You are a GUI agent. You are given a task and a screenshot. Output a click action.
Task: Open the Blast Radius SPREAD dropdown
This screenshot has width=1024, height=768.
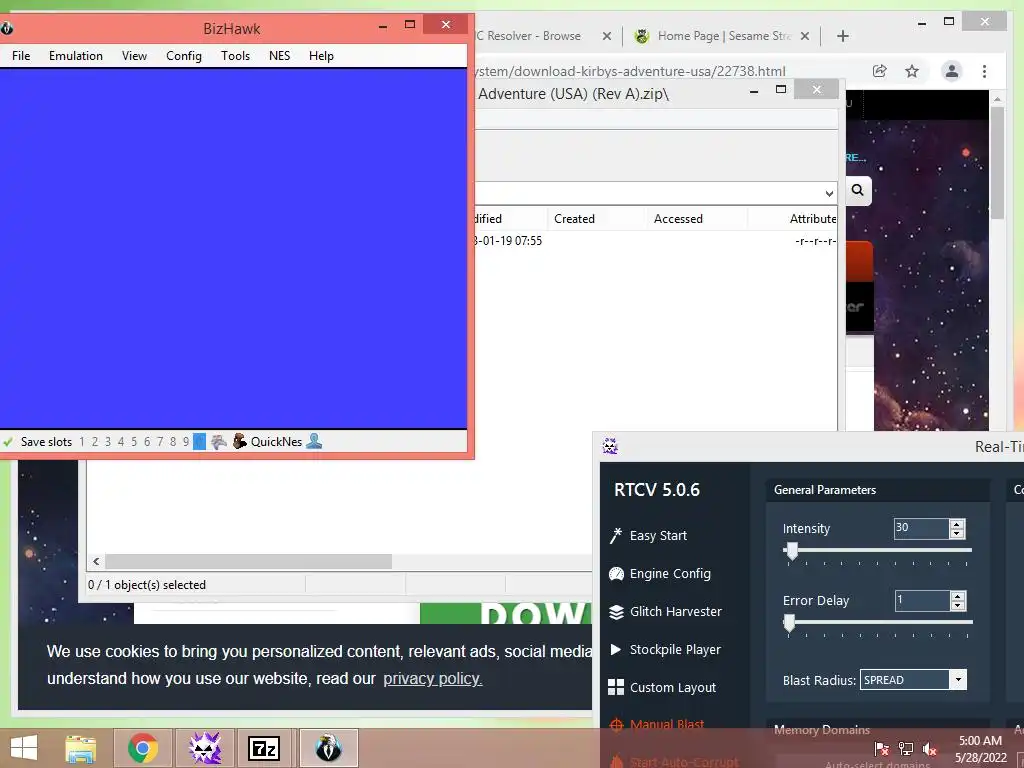click(958, 680)
